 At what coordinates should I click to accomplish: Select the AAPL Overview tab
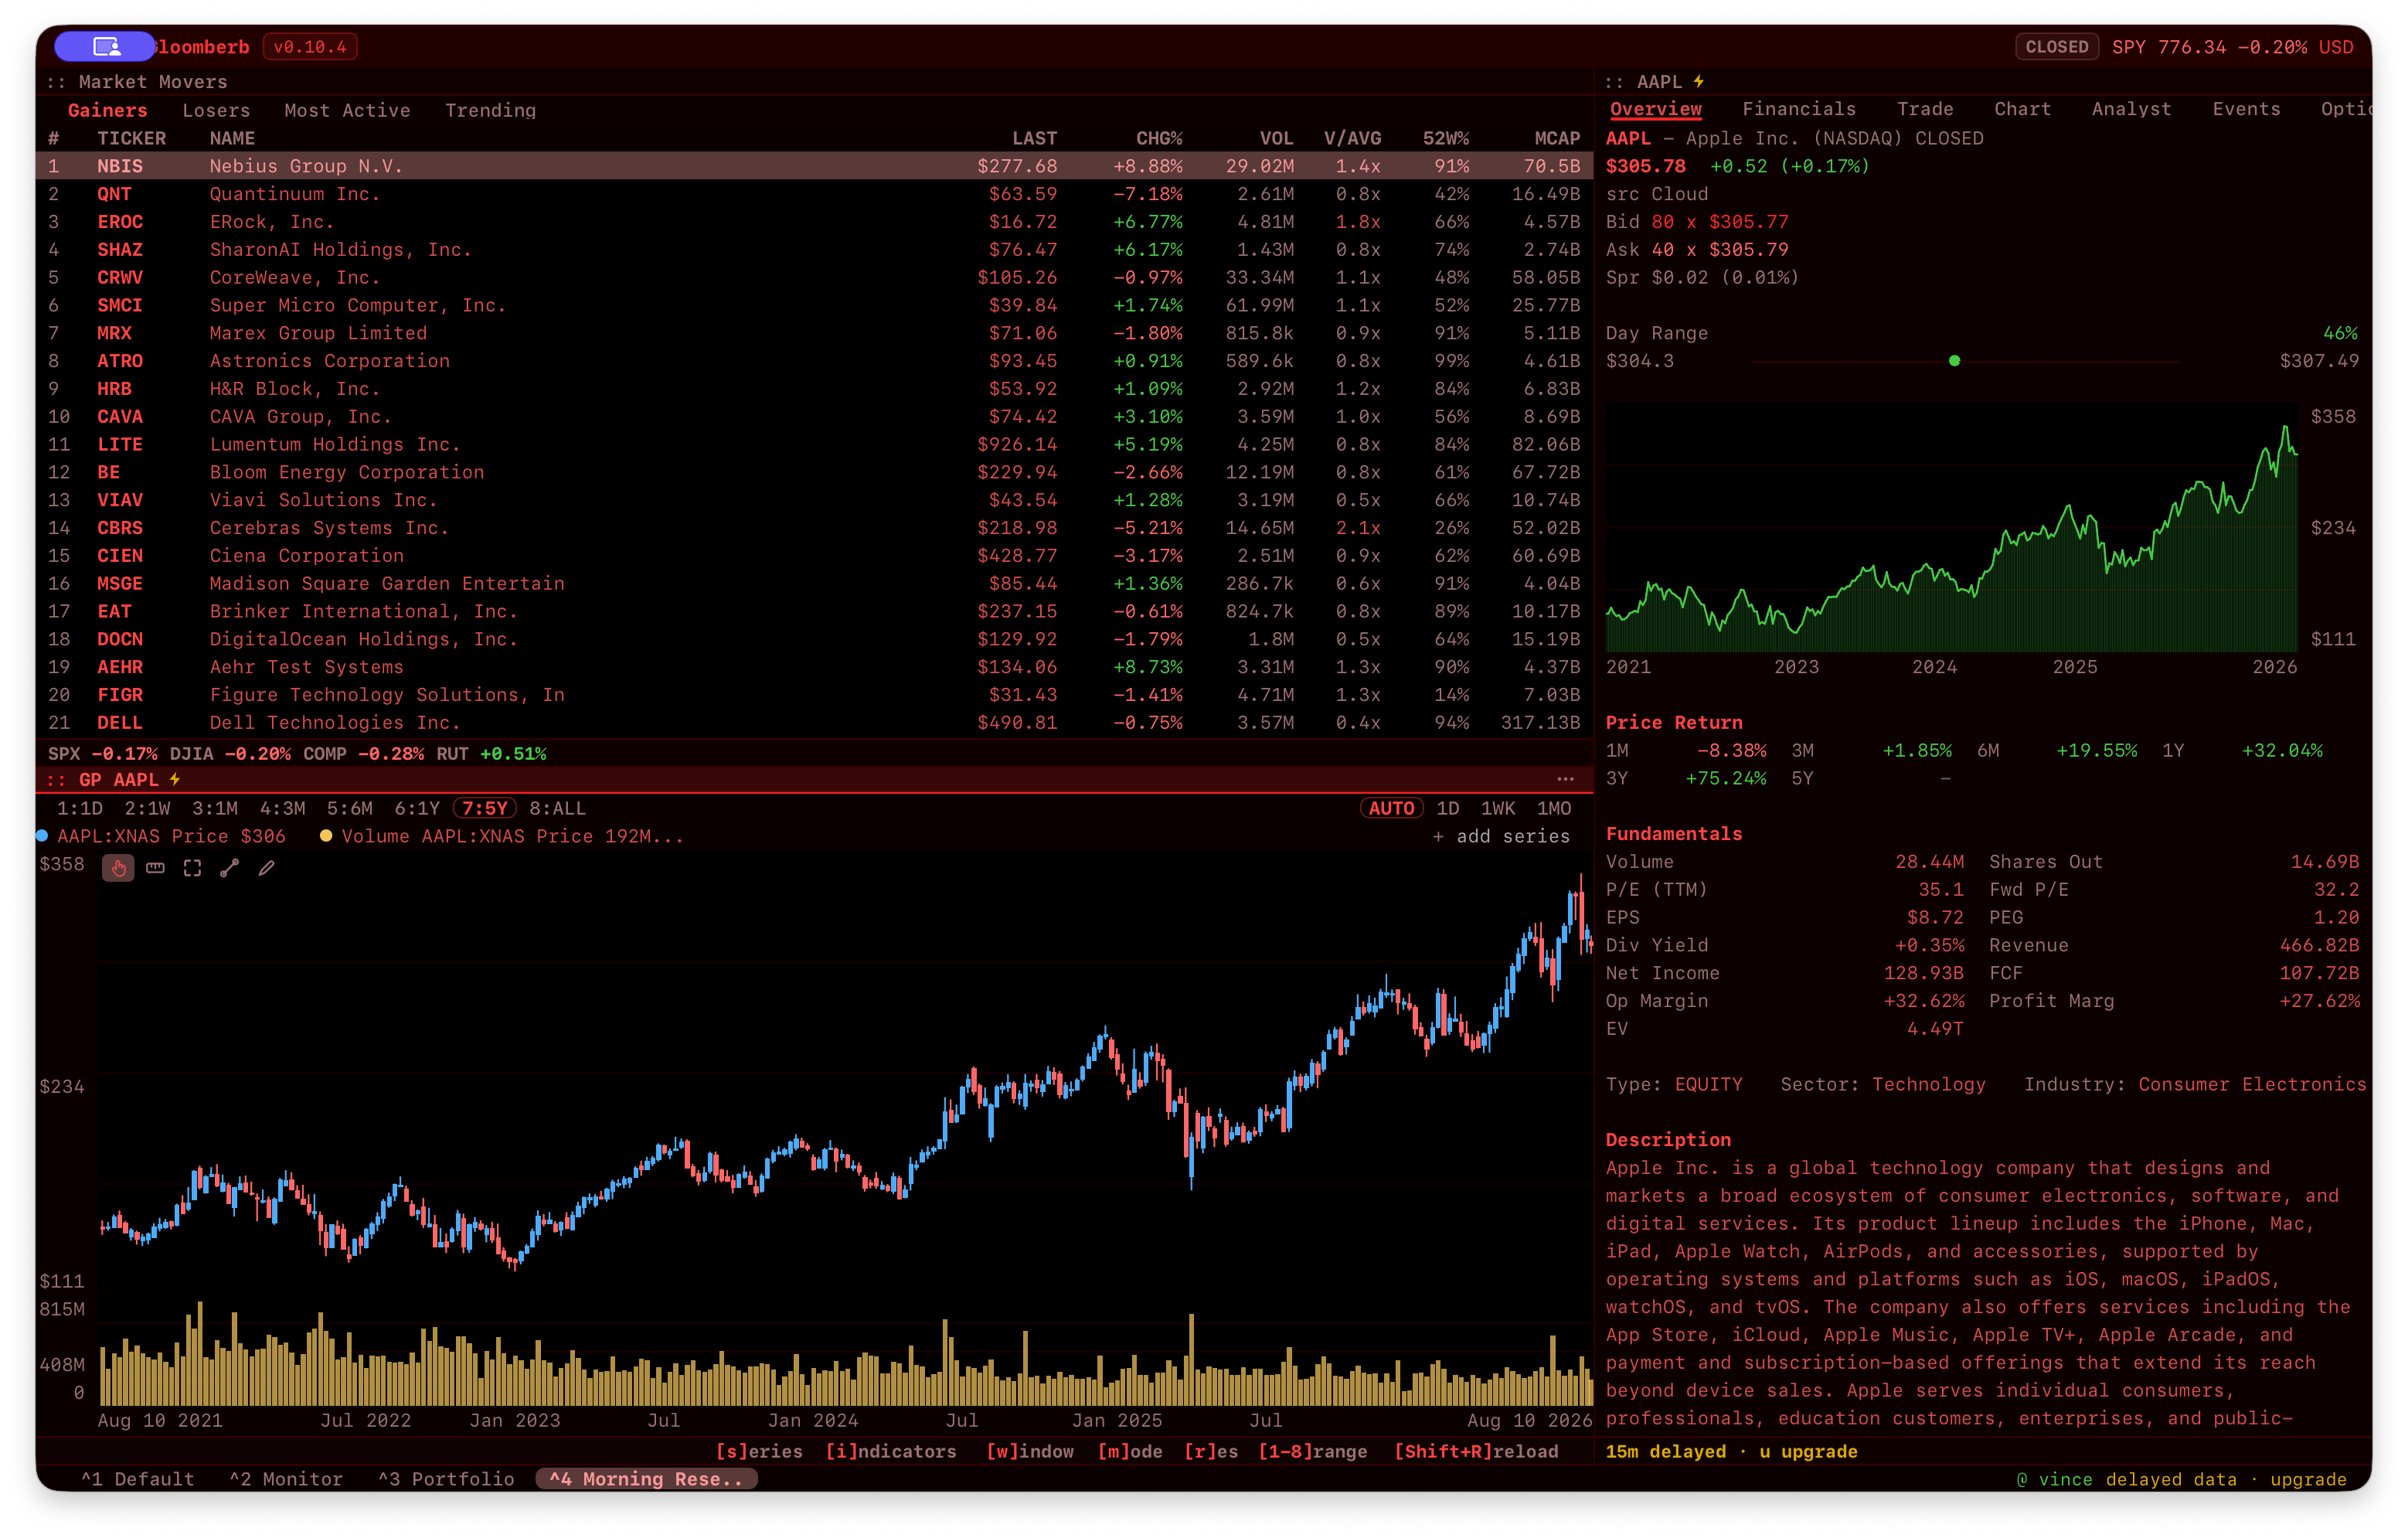pyautogui.click(x=1655, y=109)
